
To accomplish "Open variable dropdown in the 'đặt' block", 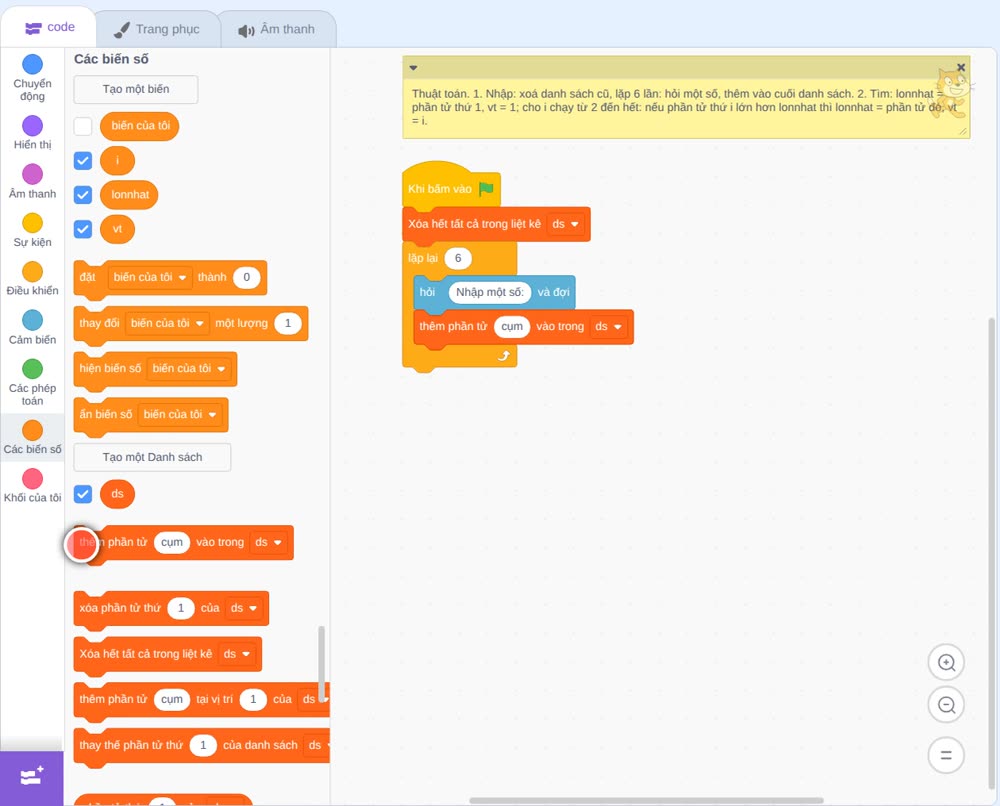I will click(x=150, y=277).
